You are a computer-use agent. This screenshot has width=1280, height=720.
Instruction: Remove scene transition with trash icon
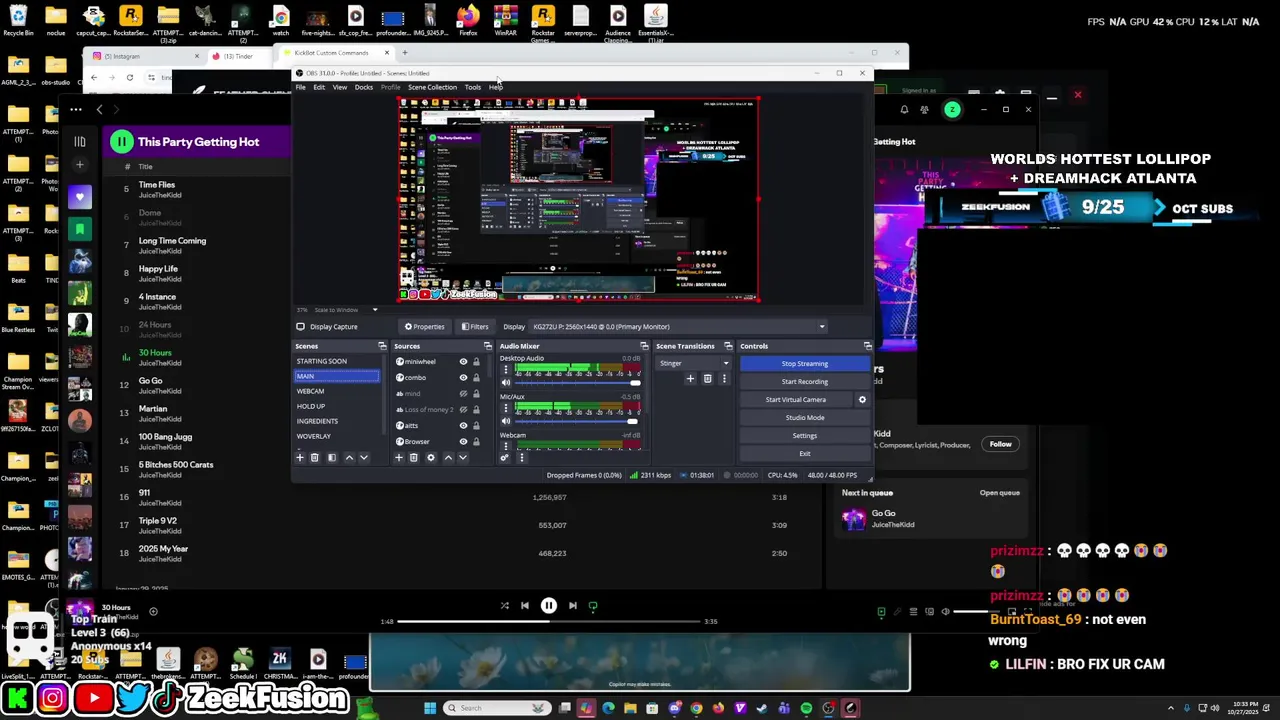707,378
